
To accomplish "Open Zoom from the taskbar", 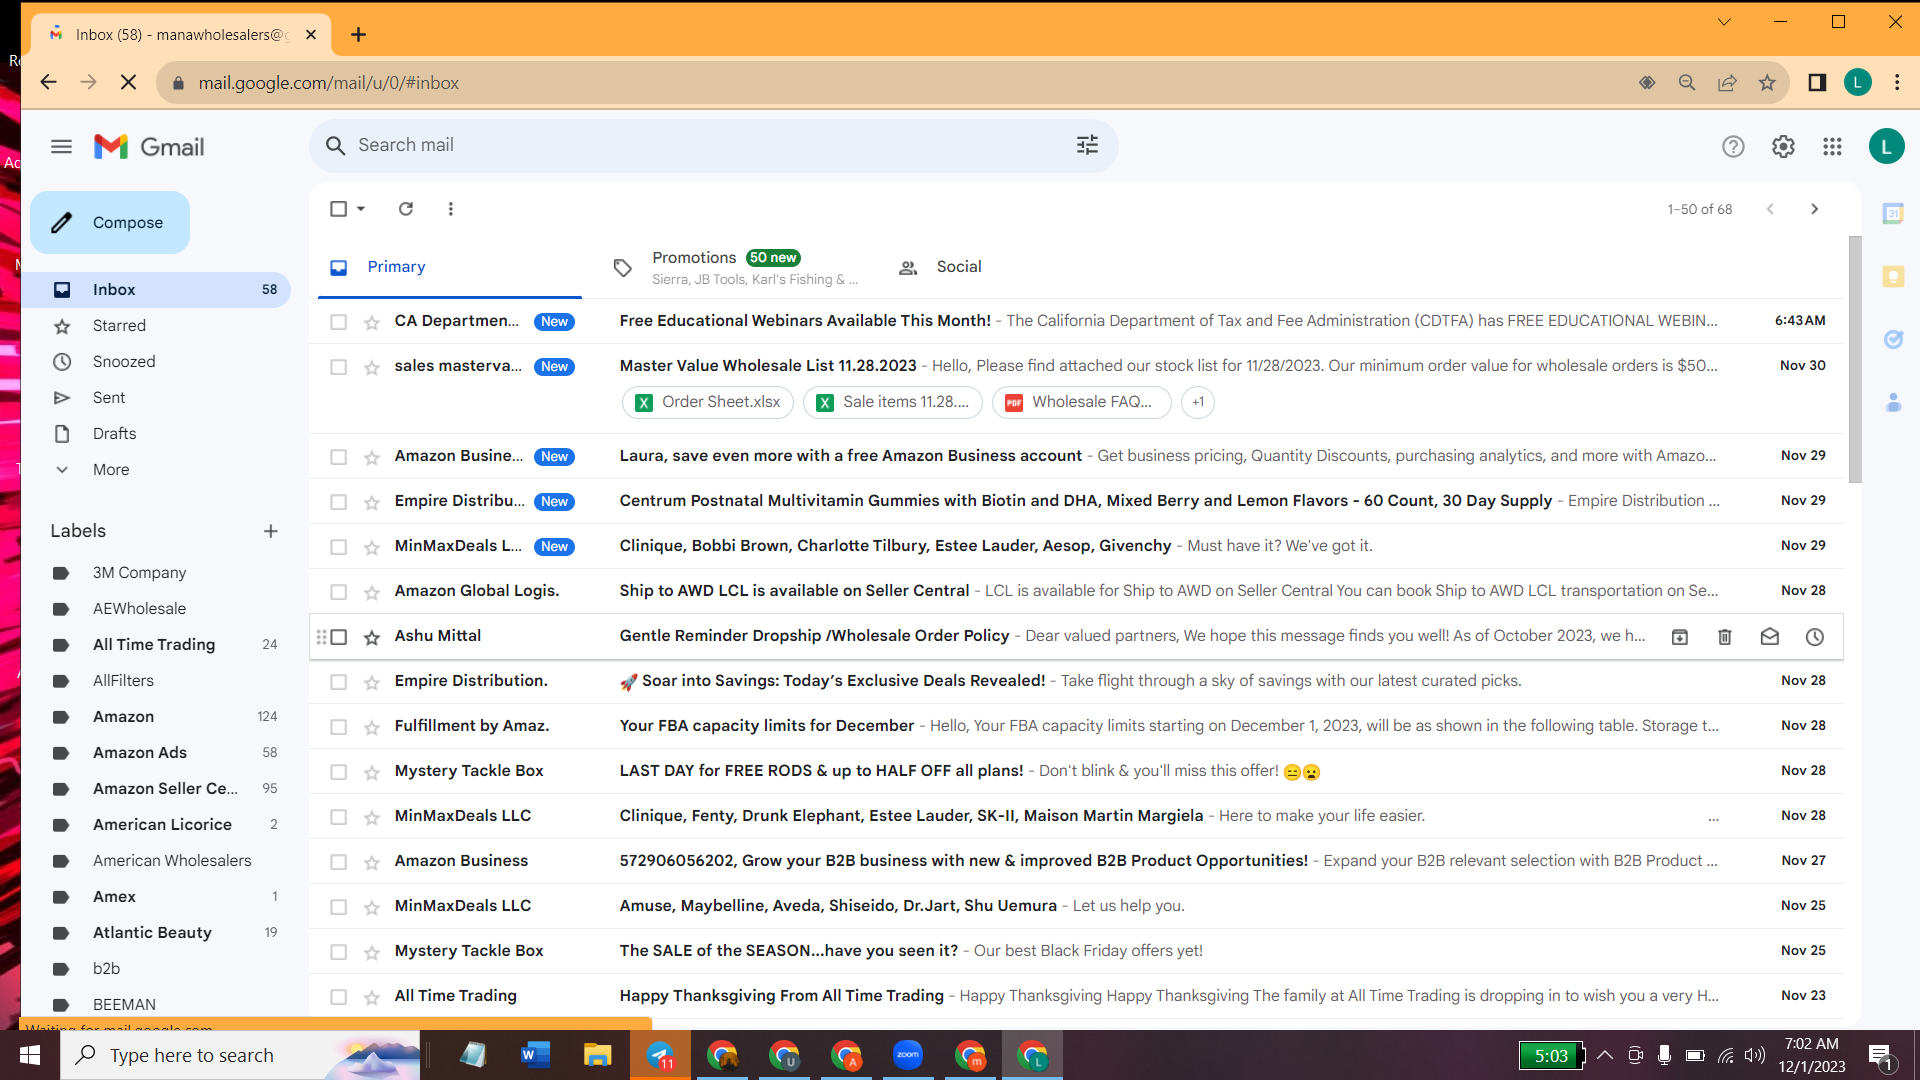I will tap(908, 1055).
